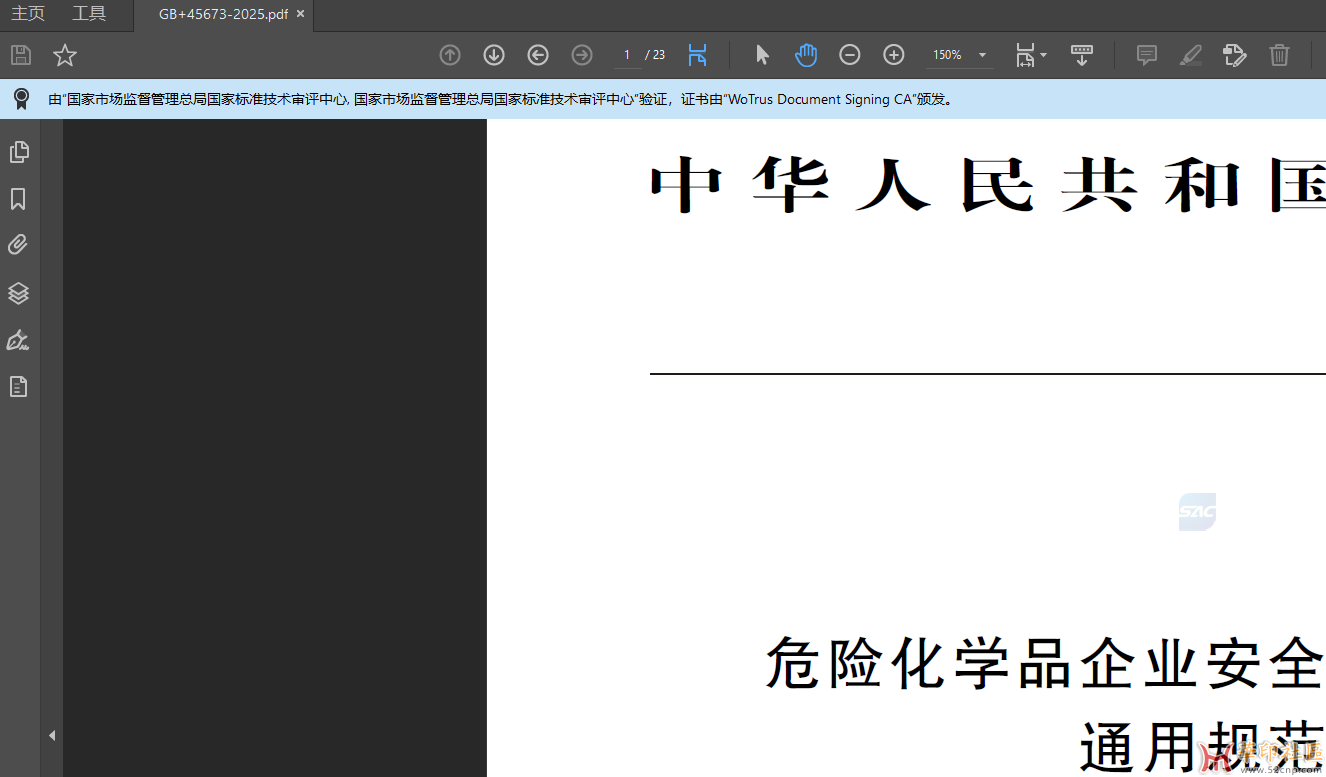Open the layers panel
1326x777 pixels.
pyautogui.click(x=18, y=293)
